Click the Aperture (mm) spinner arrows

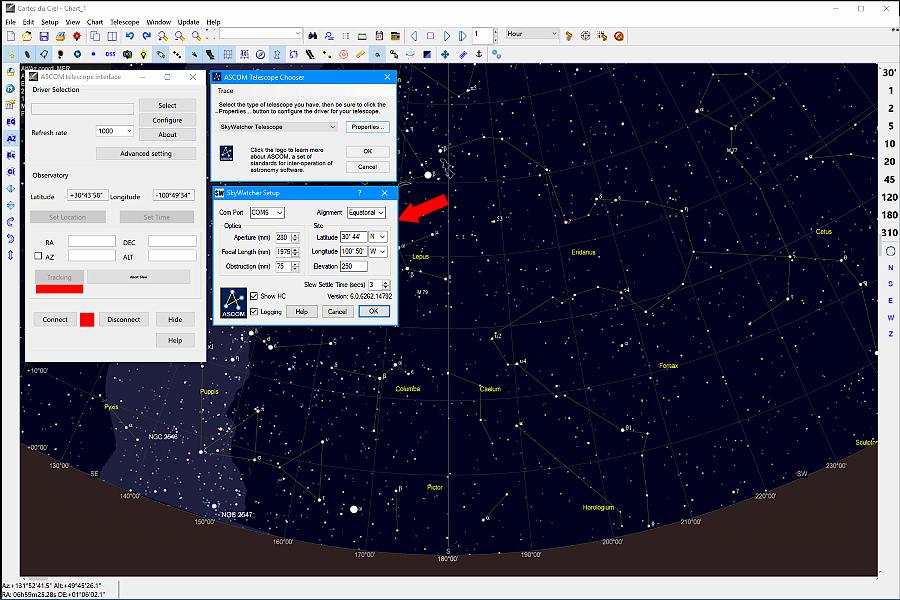295,237
